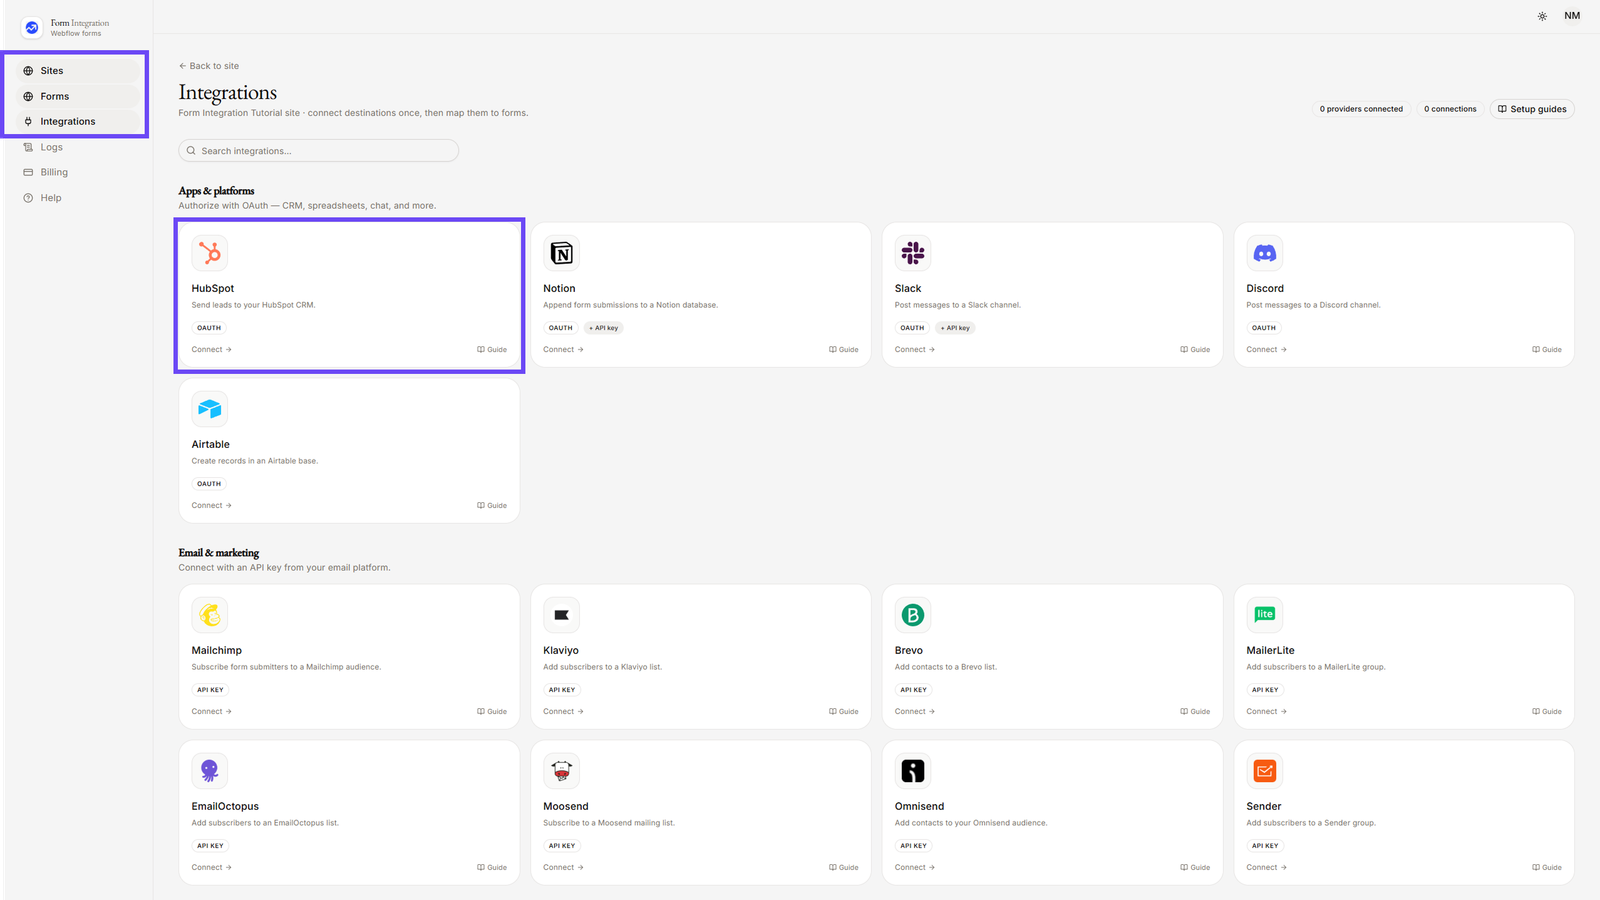This screenshot has width=1600, height=900.
Task: Click Connect on the Mailchimp card
Action: [212, 712]
